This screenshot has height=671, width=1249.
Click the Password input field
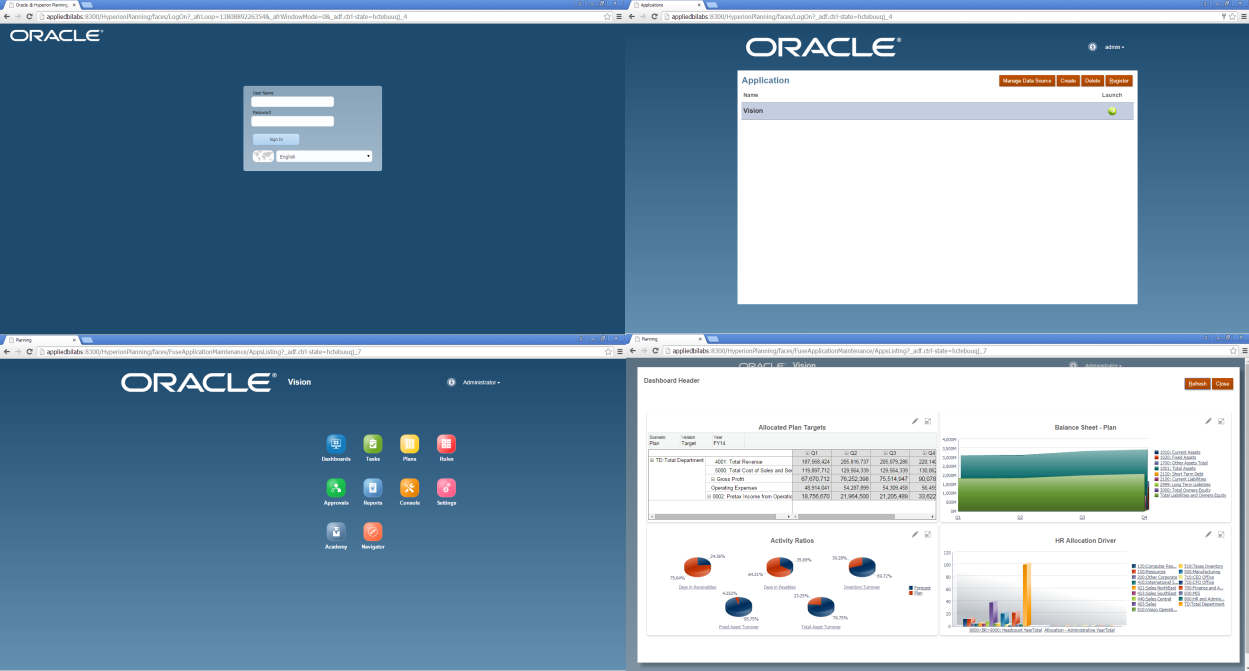(x=292, y=121)
